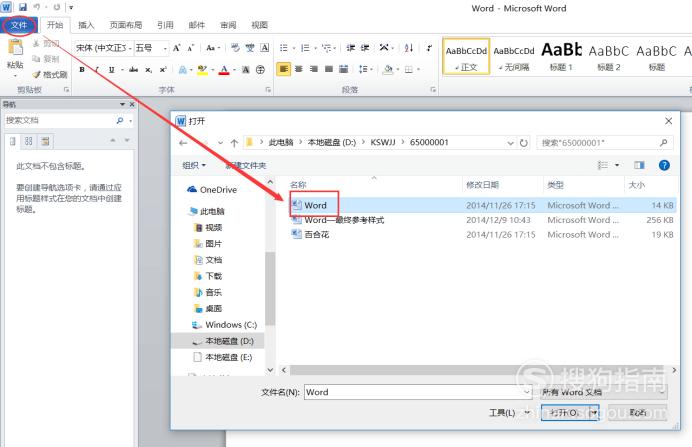This screenshot has height=447, width=692.
Task: Select the file Word—最终参考样式
Action: click(338, 220)
